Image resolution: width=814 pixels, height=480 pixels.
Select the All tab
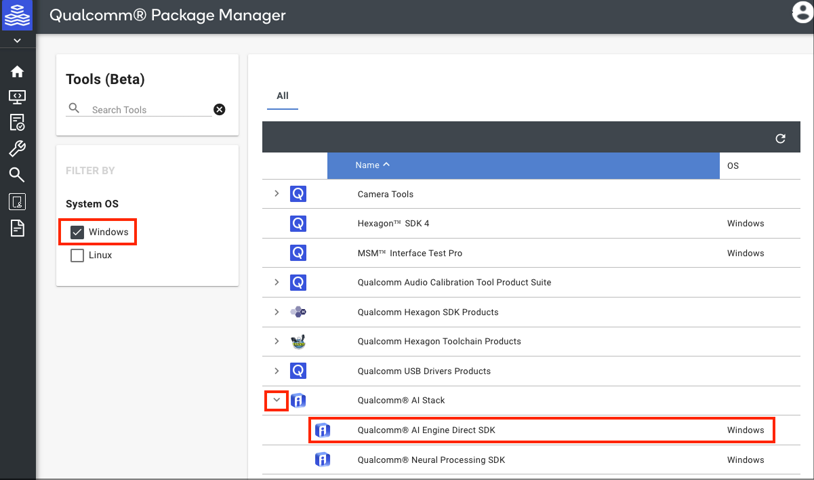[282, 96]
